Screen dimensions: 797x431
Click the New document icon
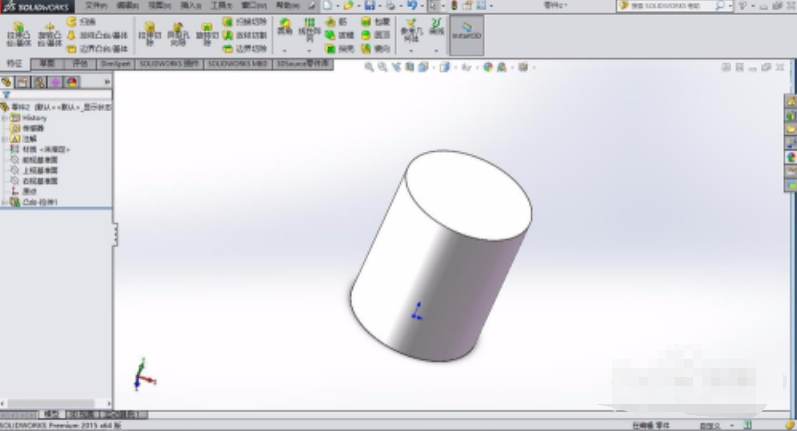click(x=328, y=6)
